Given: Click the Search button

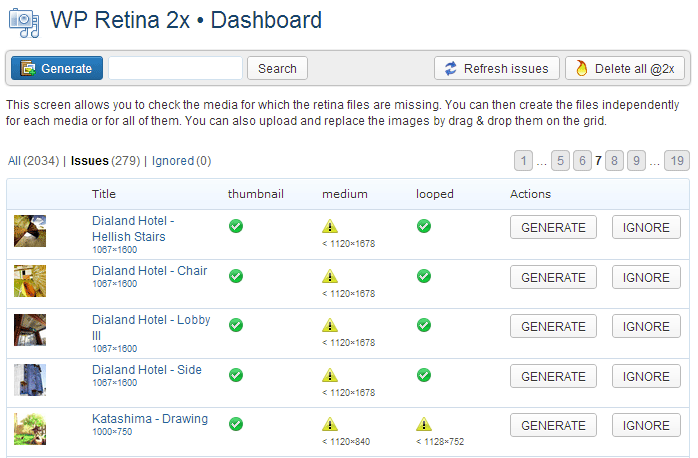Looking at the screenshot, I should click(277, 68).
